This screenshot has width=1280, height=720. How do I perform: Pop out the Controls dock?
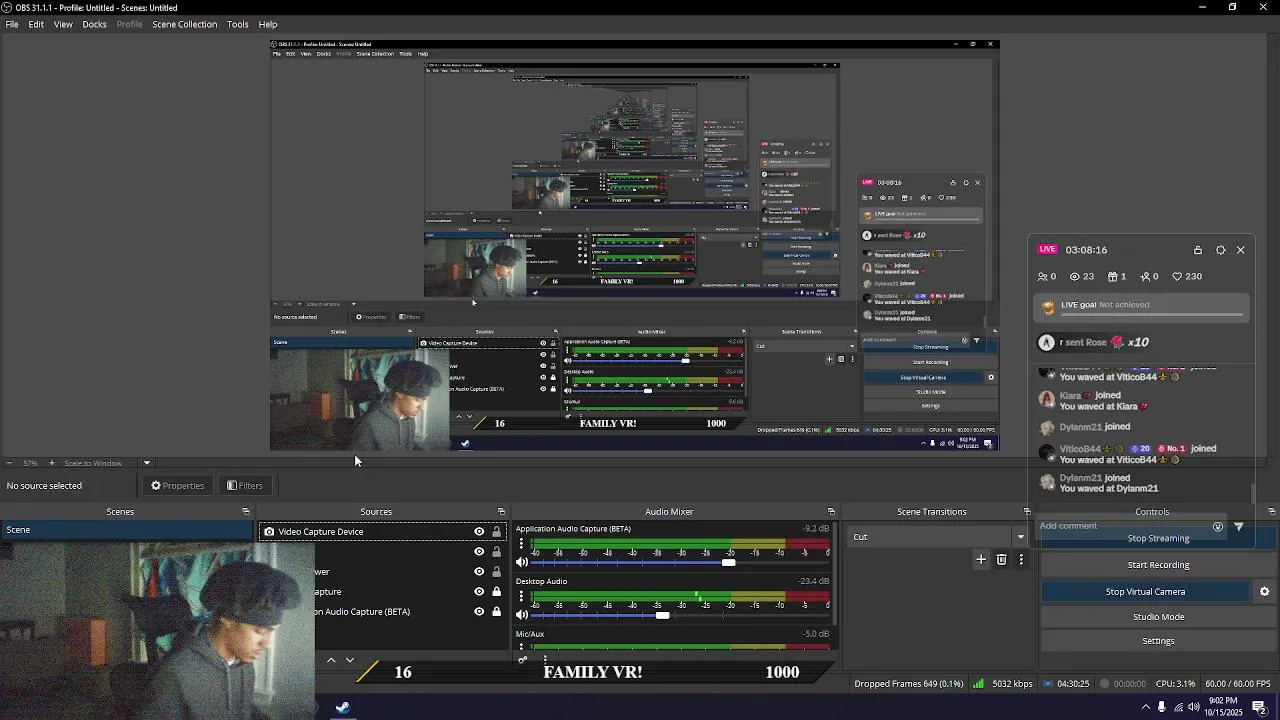1272,512
